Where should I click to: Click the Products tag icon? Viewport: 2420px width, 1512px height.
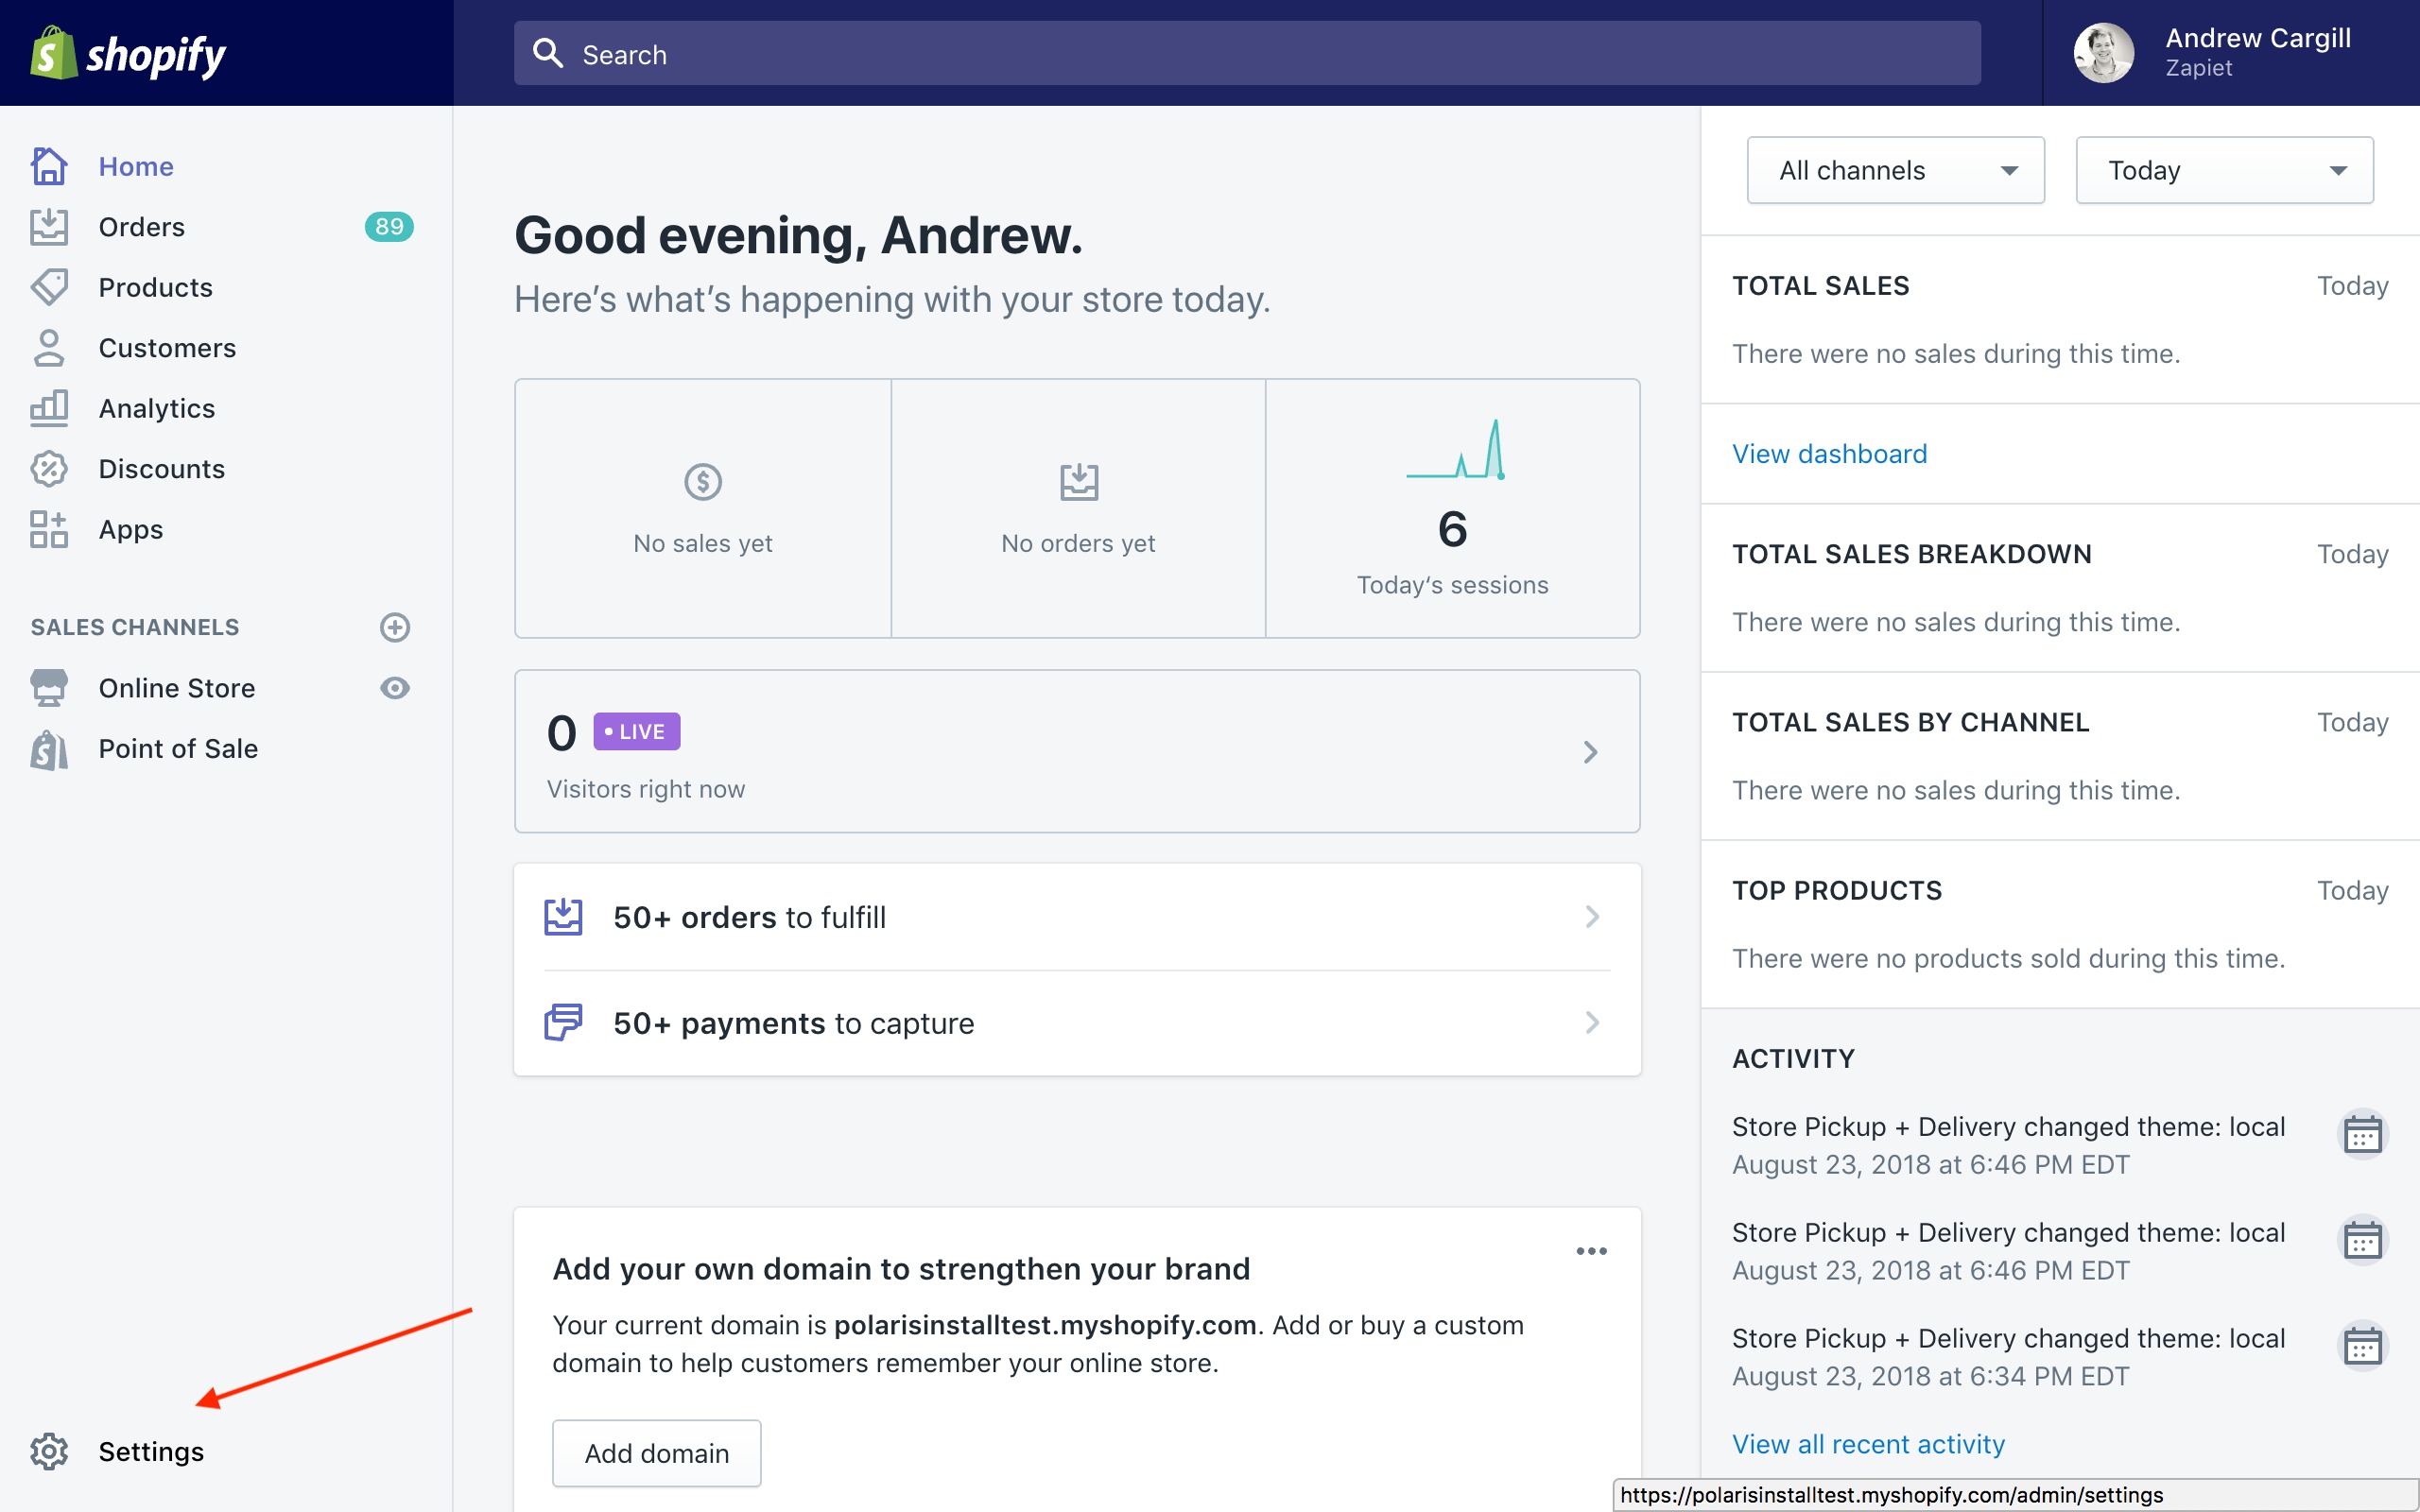(x=48, y=287)
